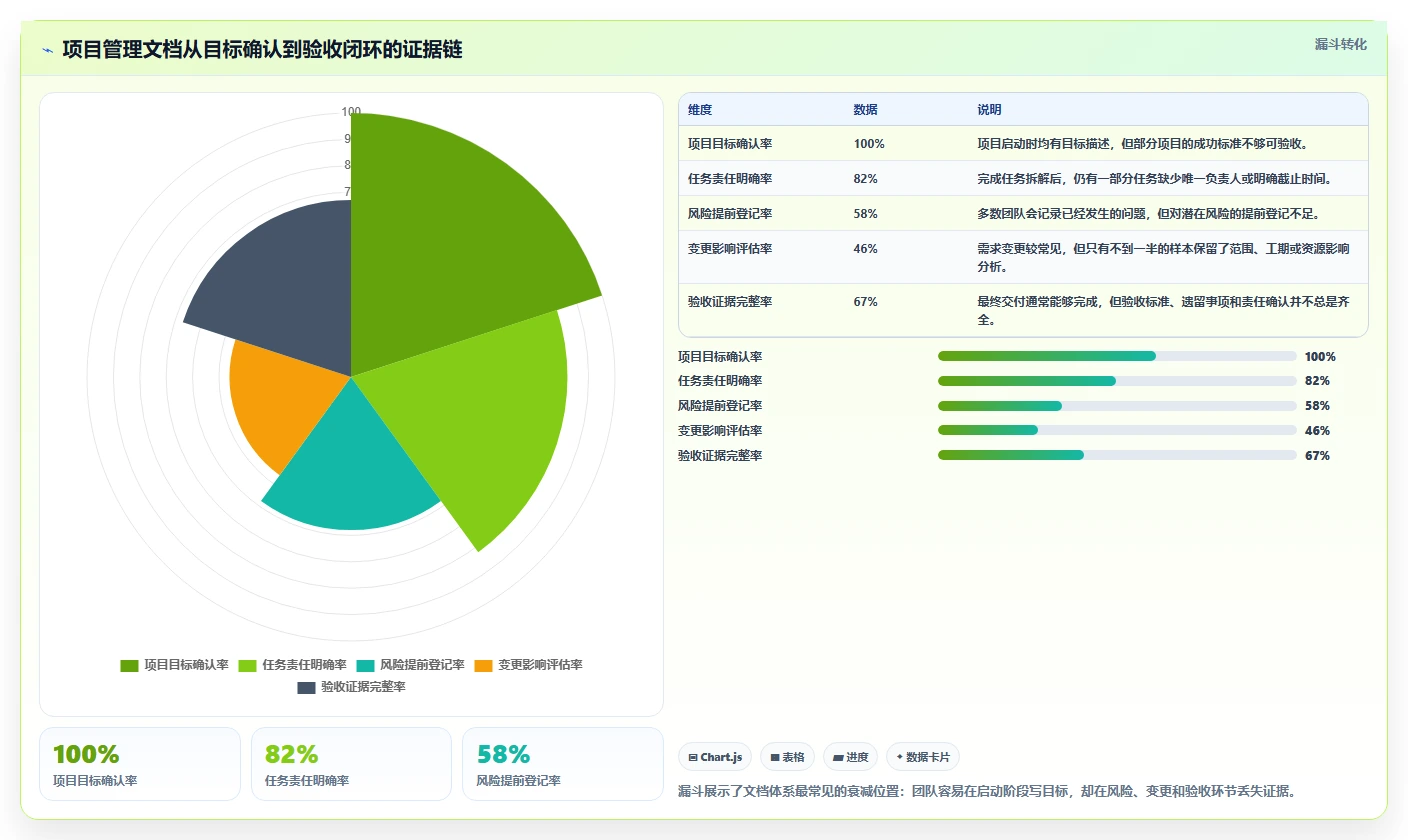The width and height of the screenshot is (1408, 840).
Task: Select the 数据卡片 tag chip
Action: [922, 757]
